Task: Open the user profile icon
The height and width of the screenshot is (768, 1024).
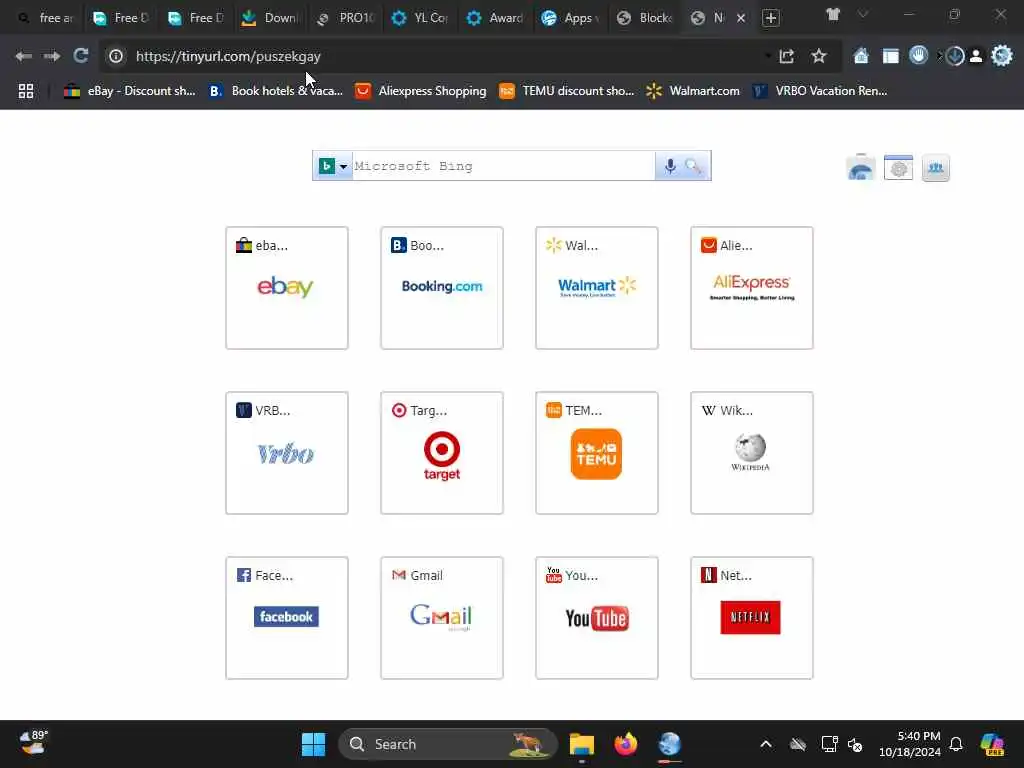Action: (976, 56)
